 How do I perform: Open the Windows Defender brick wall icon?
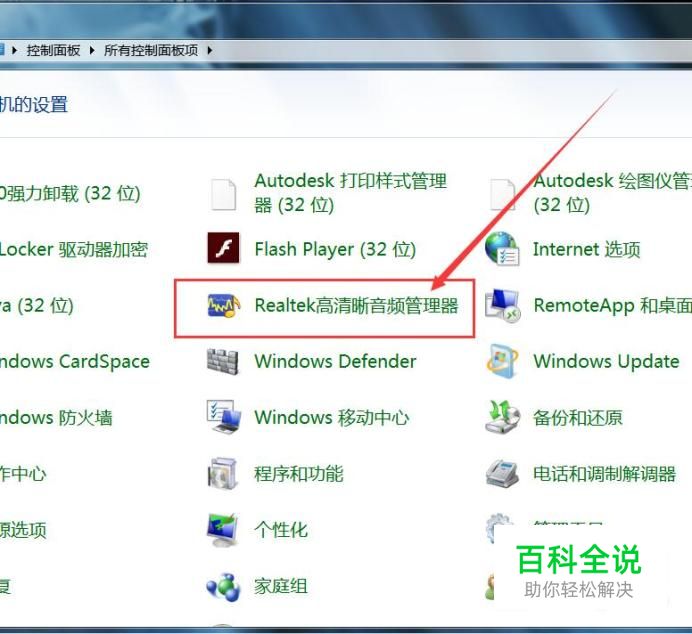pyautogui.click(x=223, y=362)
